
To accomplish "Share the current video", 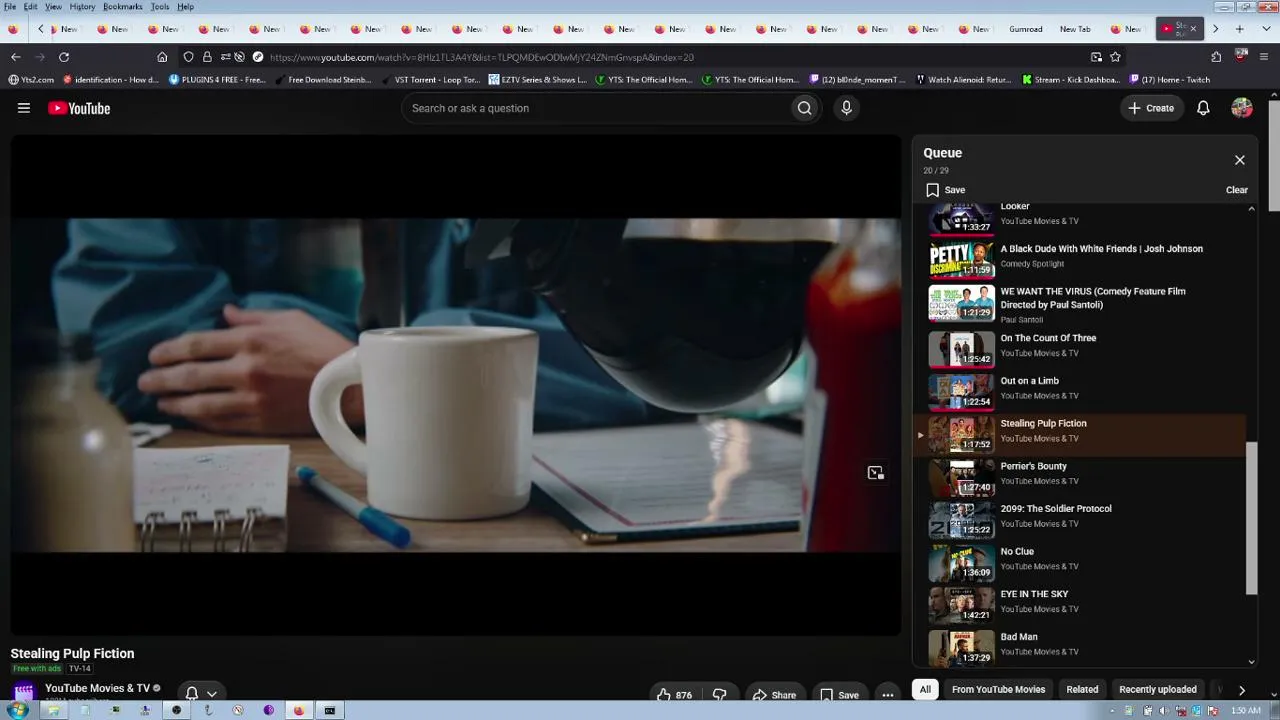I will click(774, 695).
